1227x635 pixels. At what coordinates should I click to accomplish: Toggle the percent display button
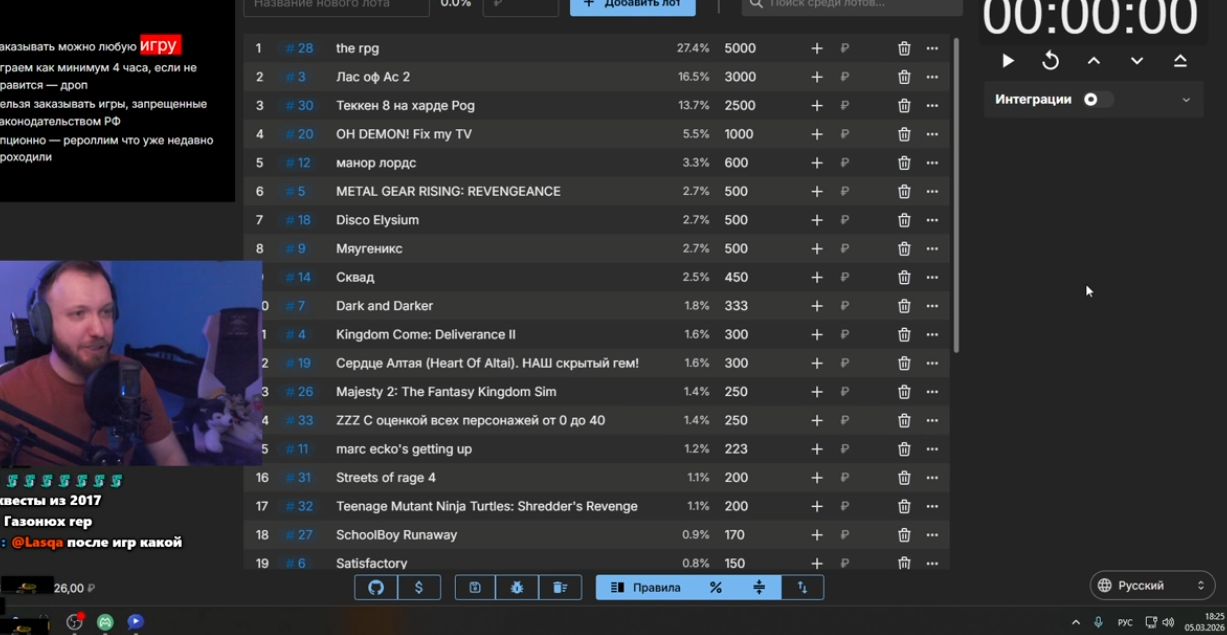(716, 587)
